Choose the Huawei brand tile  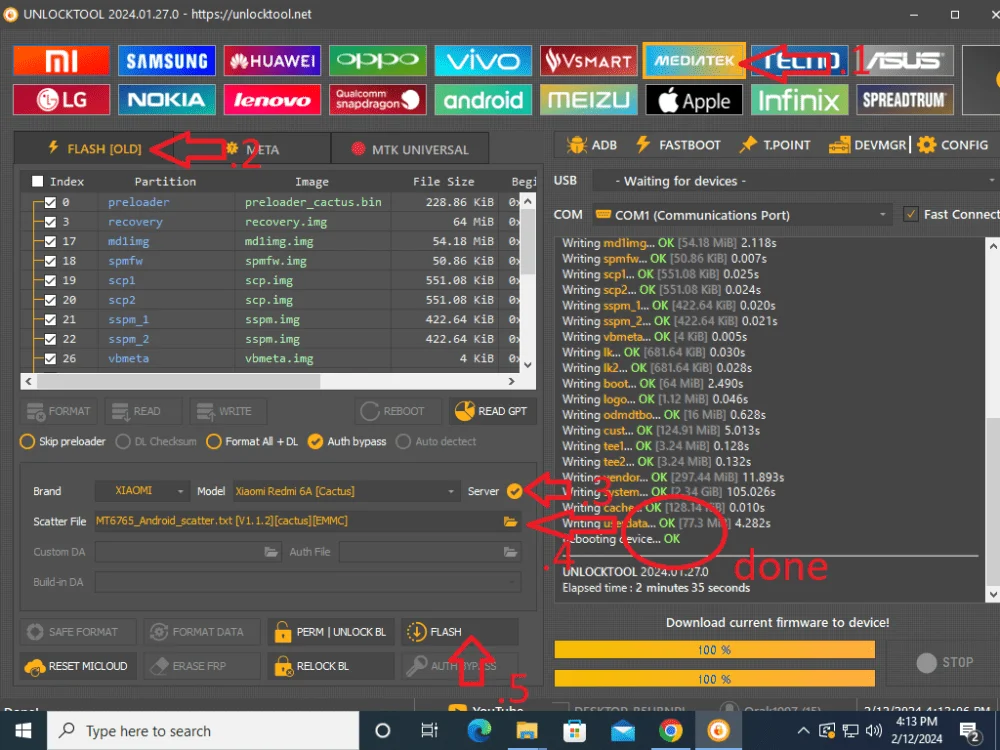pyautogui.click(x=272, y=61)
